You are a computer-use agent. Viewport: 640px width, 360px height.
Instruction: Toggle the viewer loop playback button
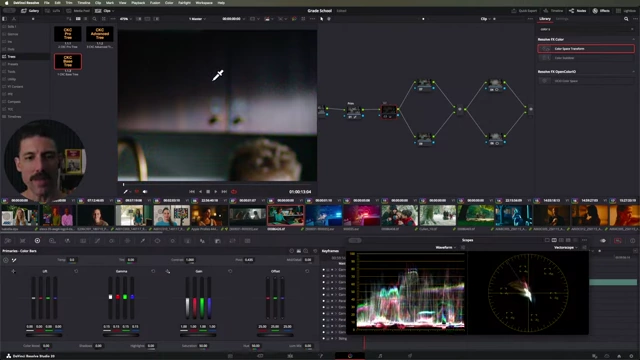coord(234,192)
